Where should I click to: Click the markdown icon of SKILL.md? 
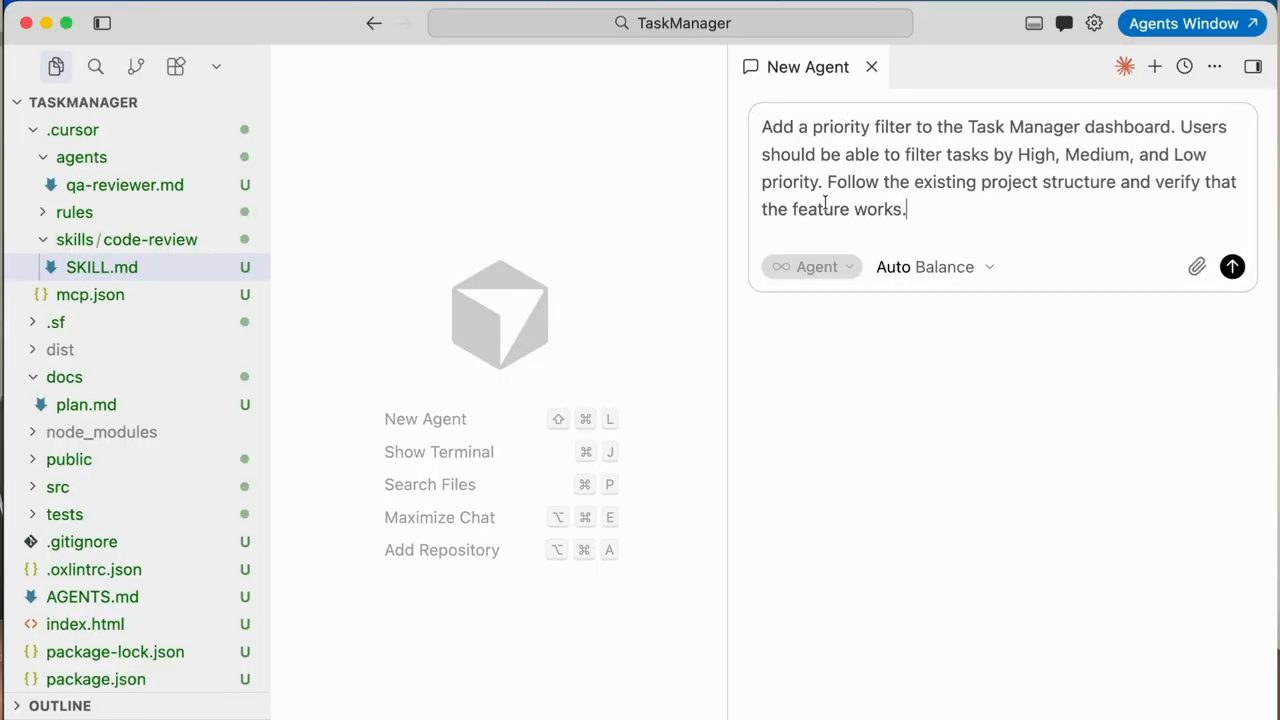[x=51, y=267]
